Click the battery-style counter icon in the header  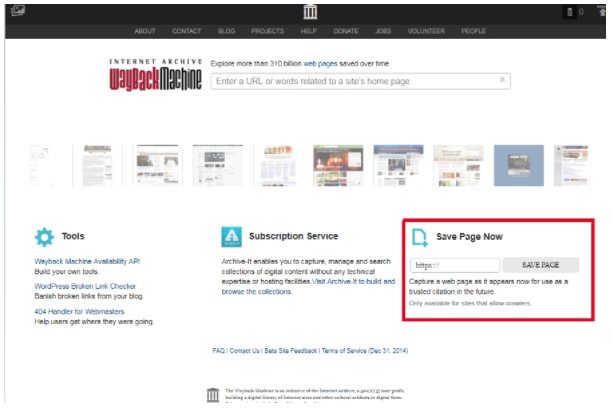(570, 12)
